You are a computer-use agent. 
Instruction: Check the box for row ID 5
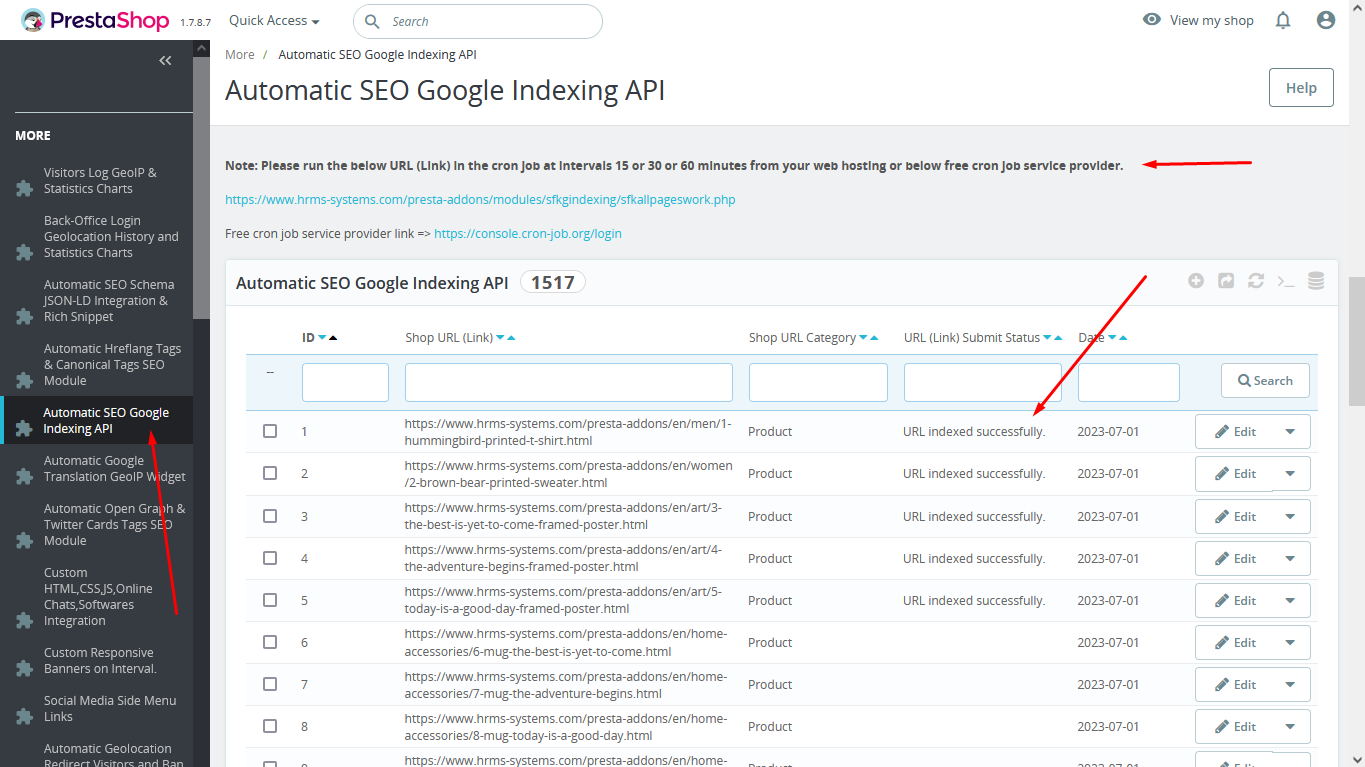click(x=270, y=600)
